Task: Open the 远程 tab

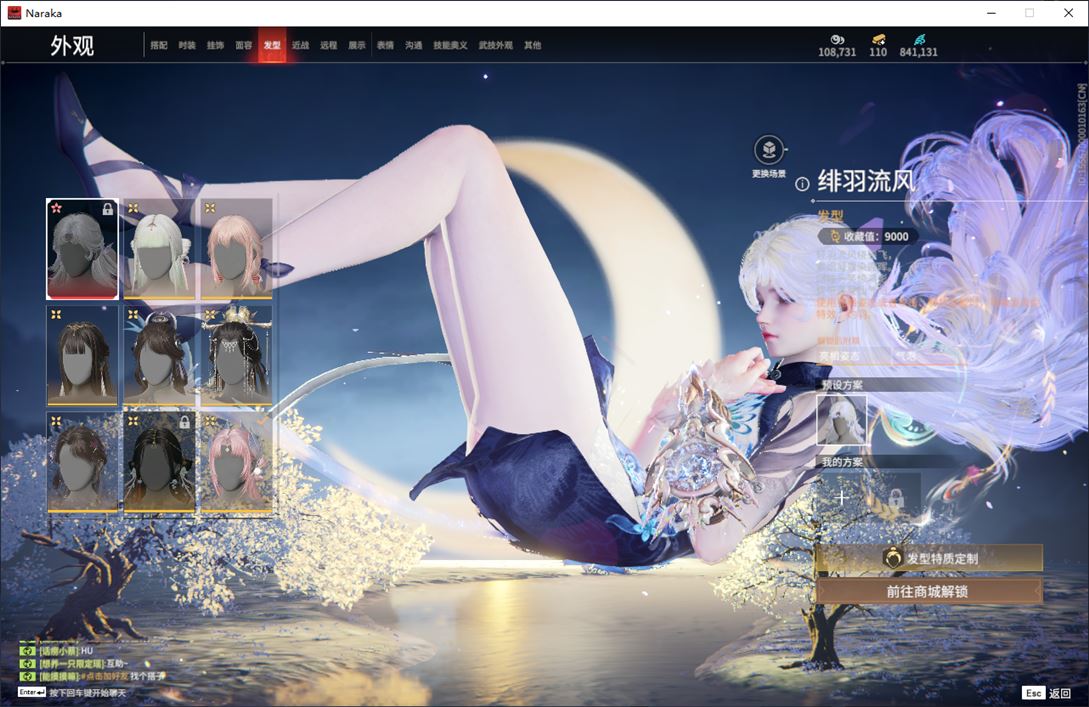Action: [x=329, y=45]
